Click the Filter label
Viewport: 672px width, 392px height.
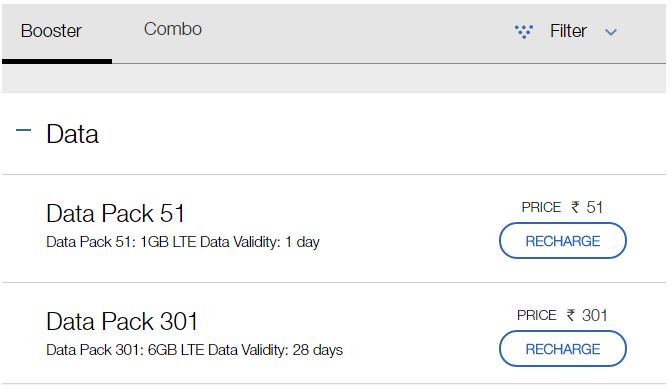(x=568, y=31)
